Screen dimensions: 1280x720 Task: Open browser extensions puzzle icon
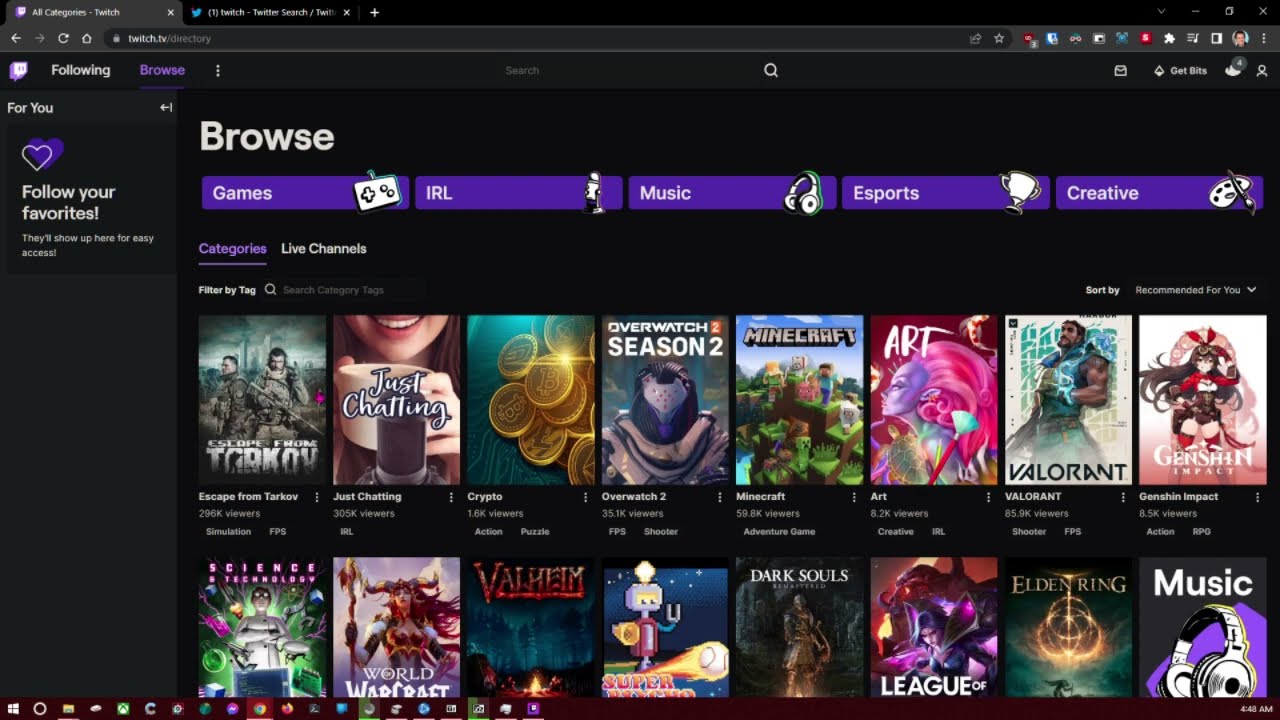[1169, 38]
